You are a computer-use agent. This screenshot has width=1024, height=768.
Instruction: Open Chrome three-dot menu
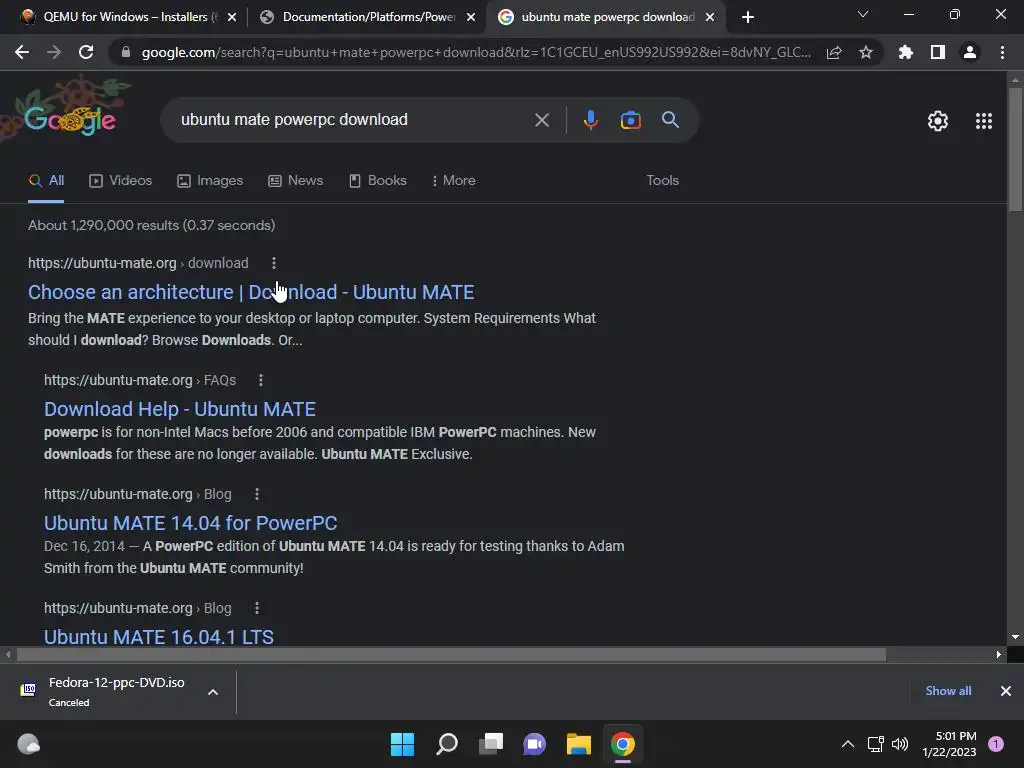[1002, 52]
